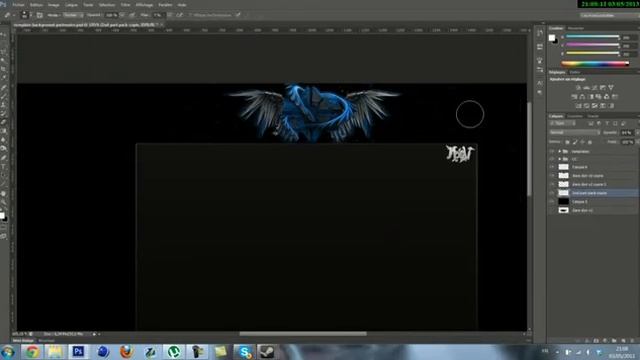Open Skype from the taskbar
640x360 pixels.
244,351
